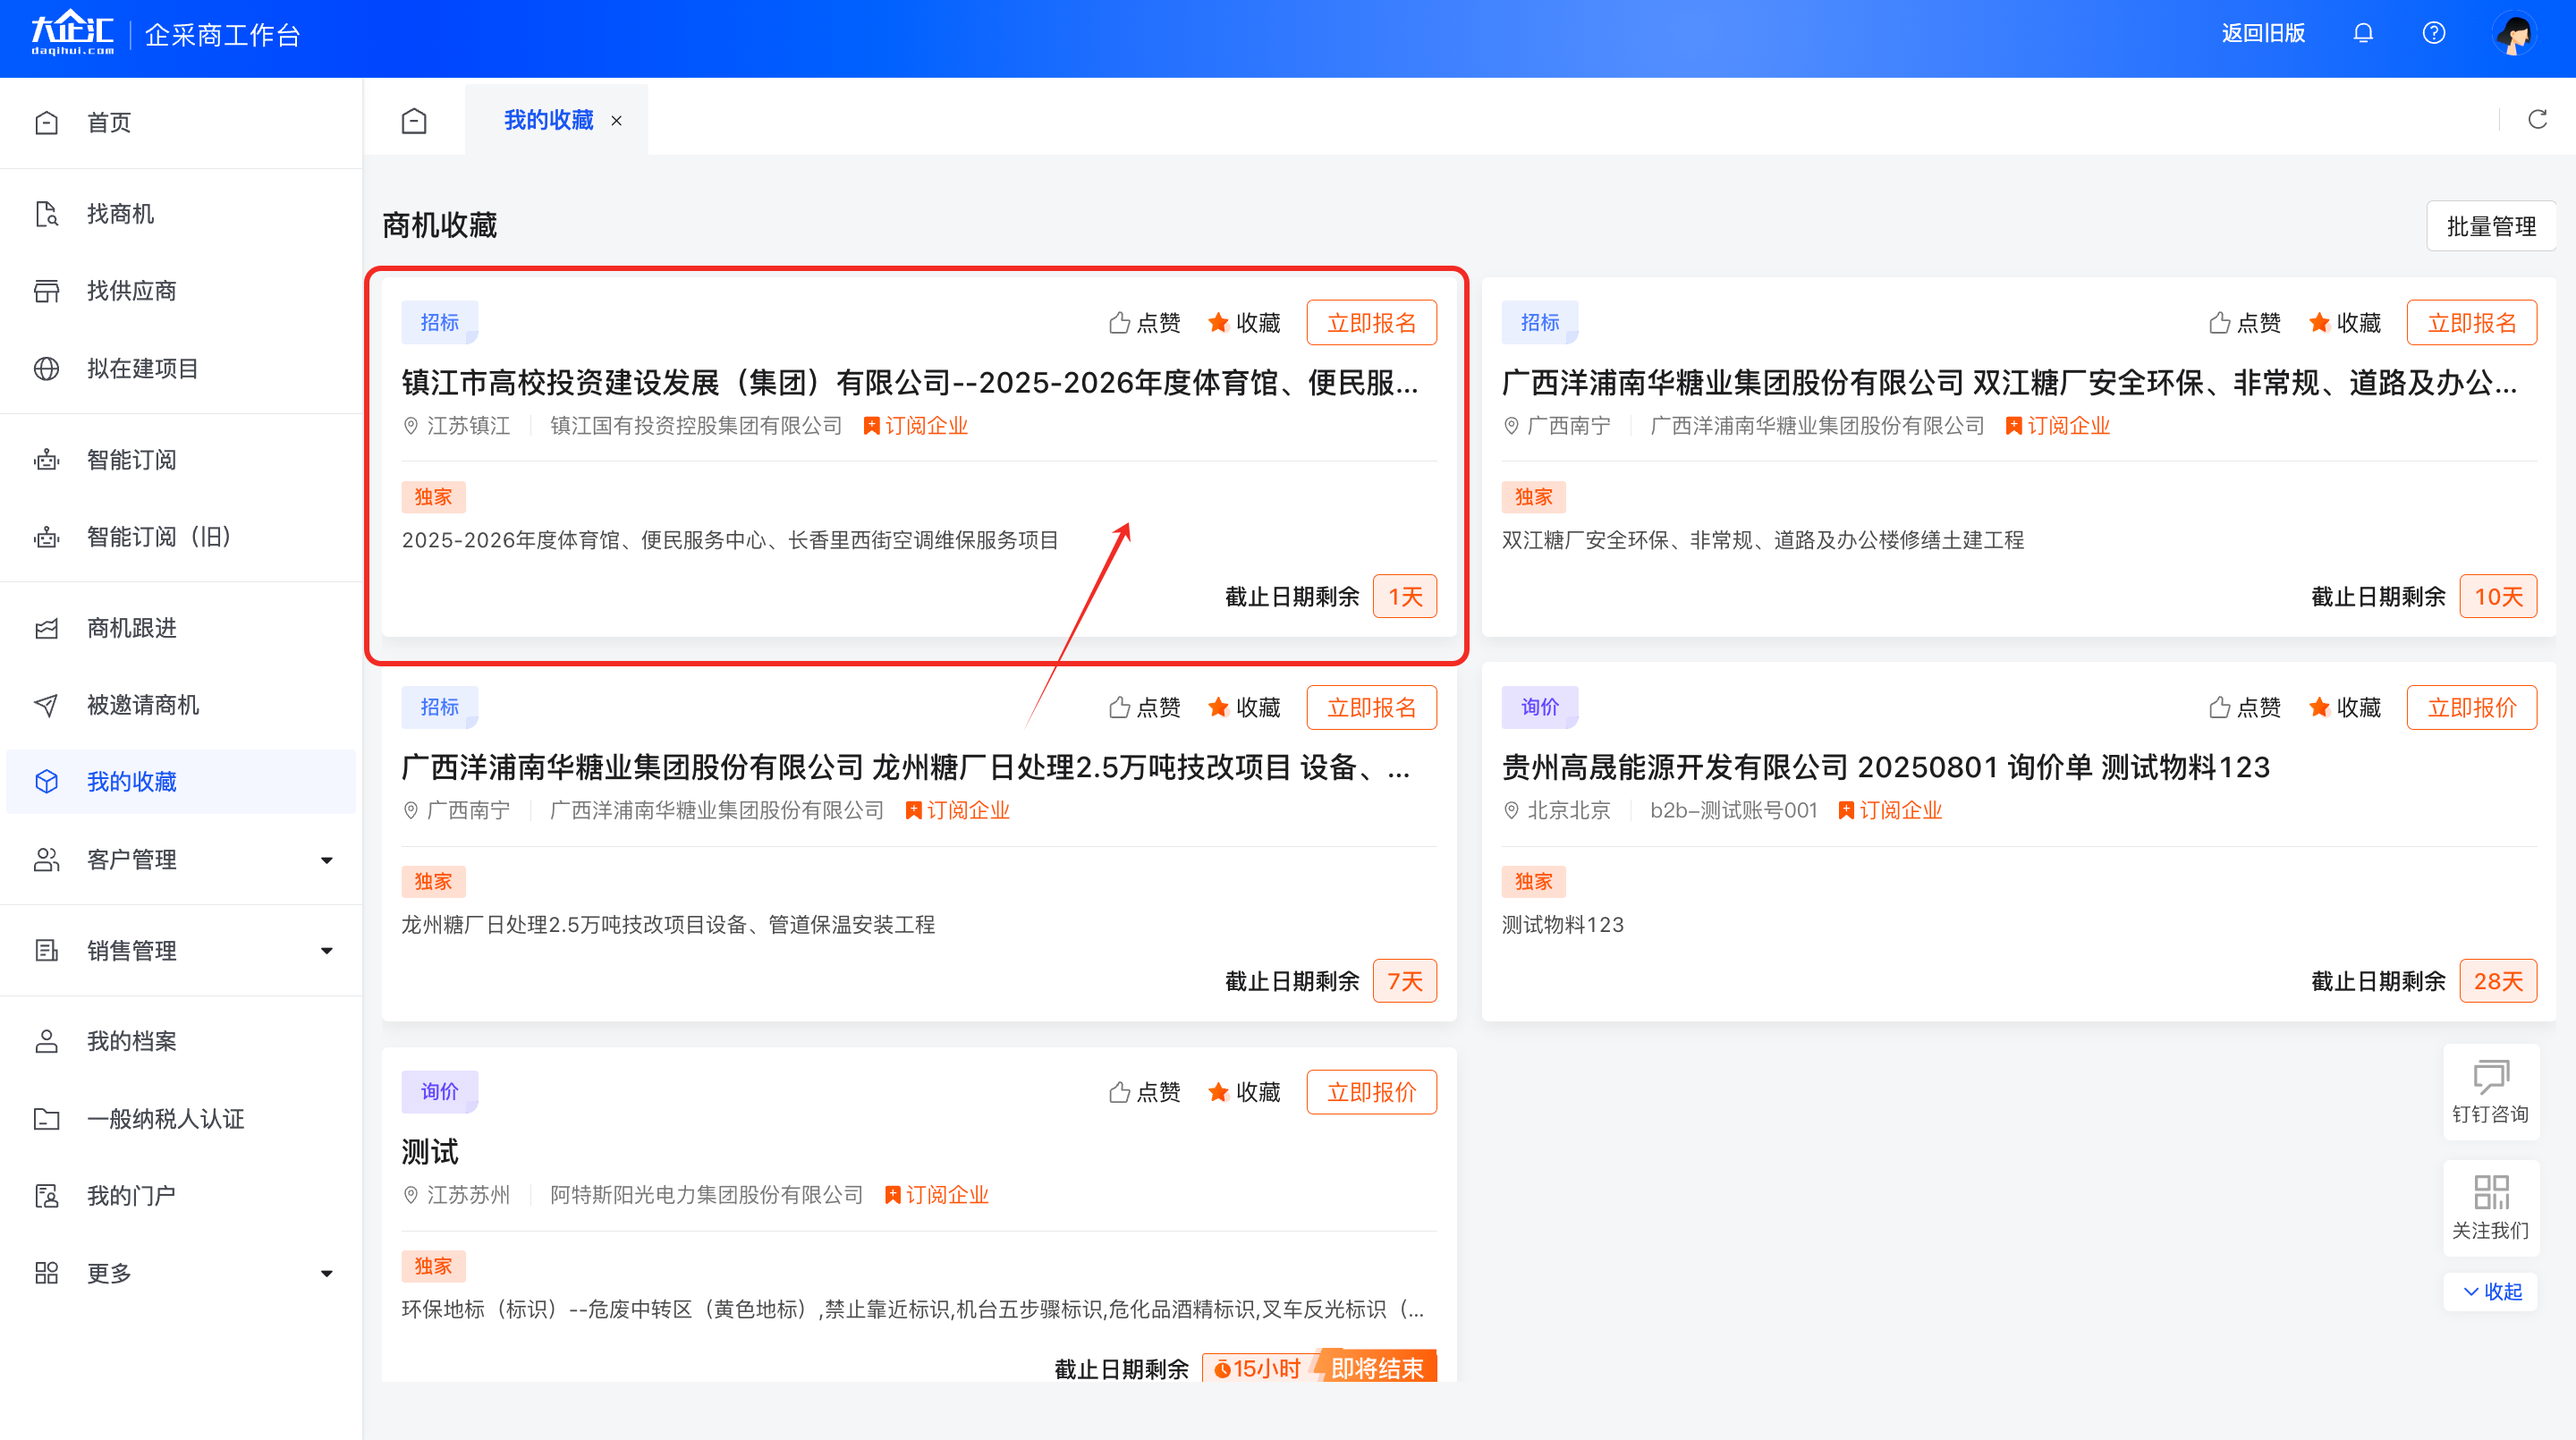Open help question mark icon
2576x1440 pixels.
2433,33
